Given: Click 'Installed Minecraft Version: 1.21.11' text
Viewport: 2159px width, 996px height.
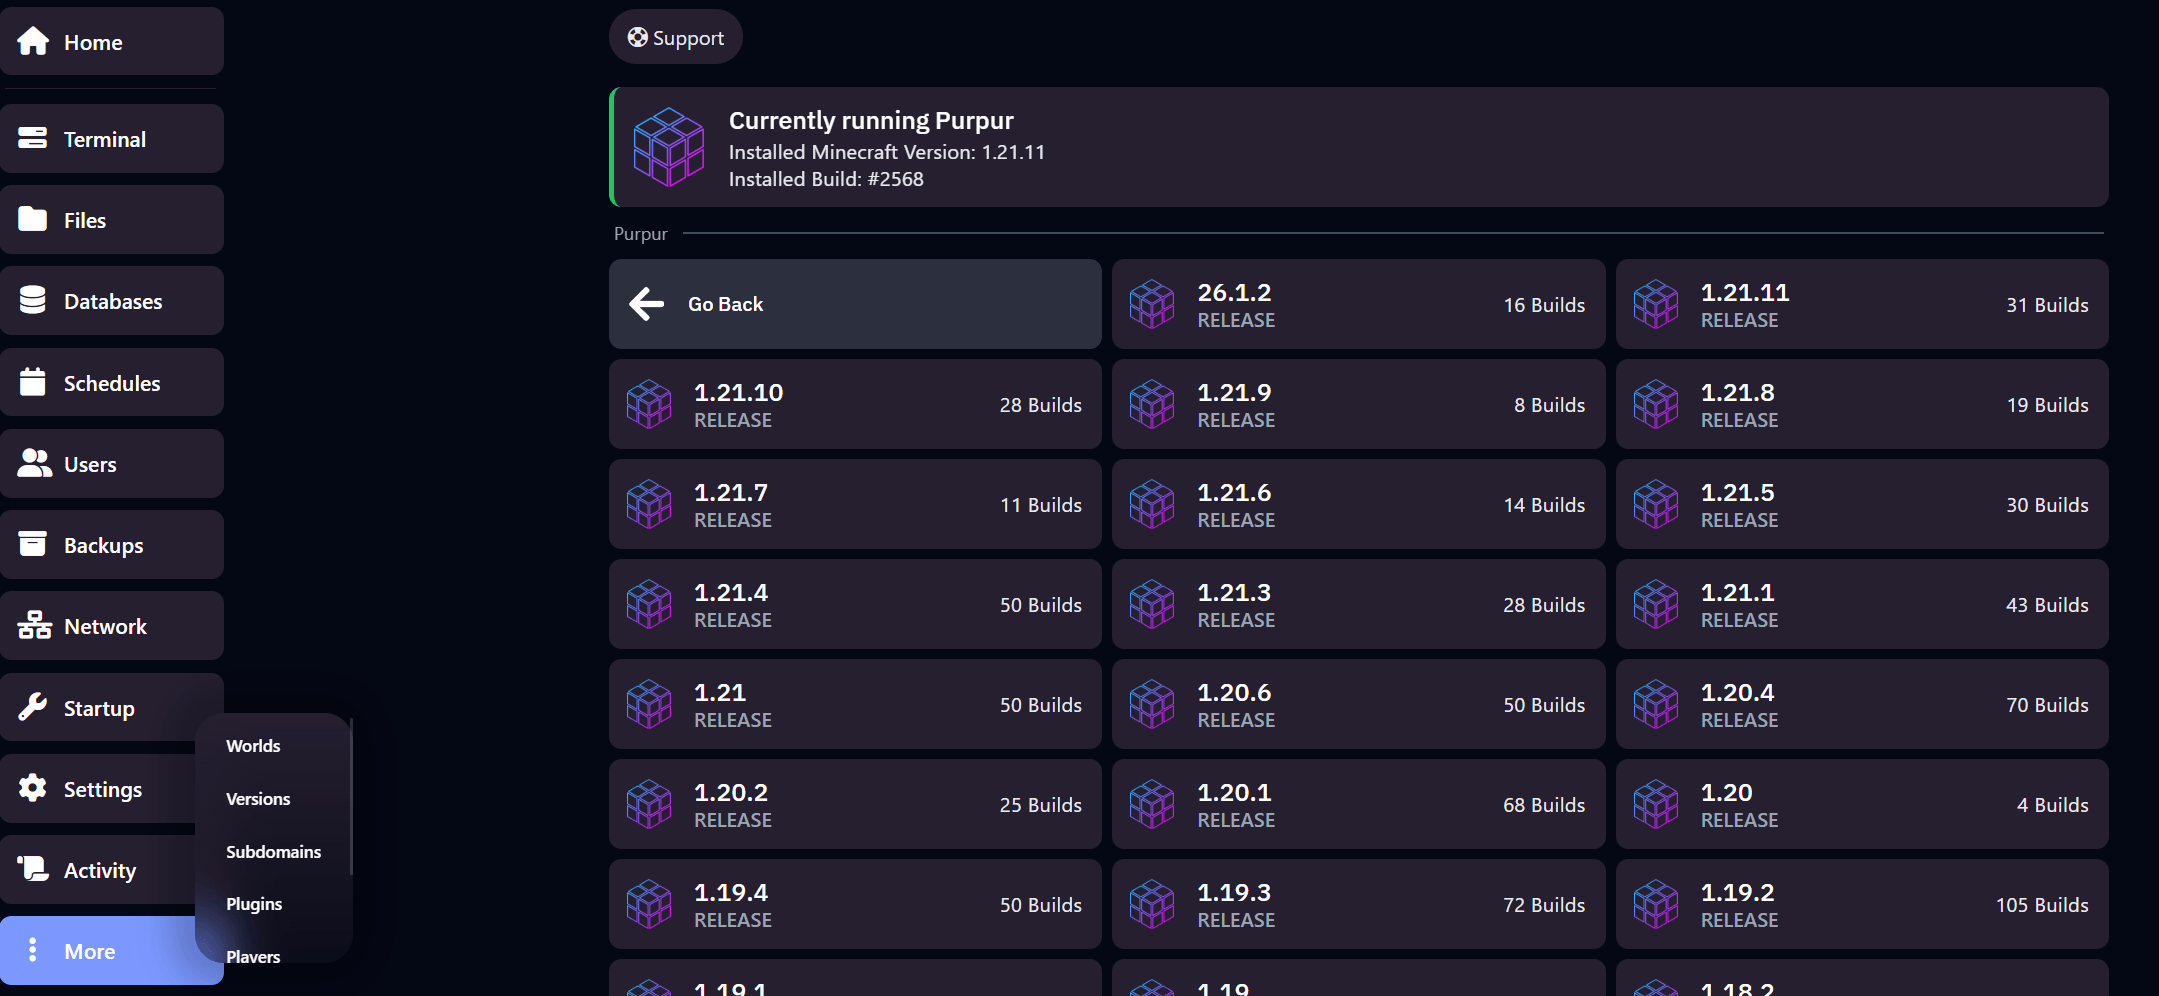Looking at the screenshot, I should click(887, 152).
